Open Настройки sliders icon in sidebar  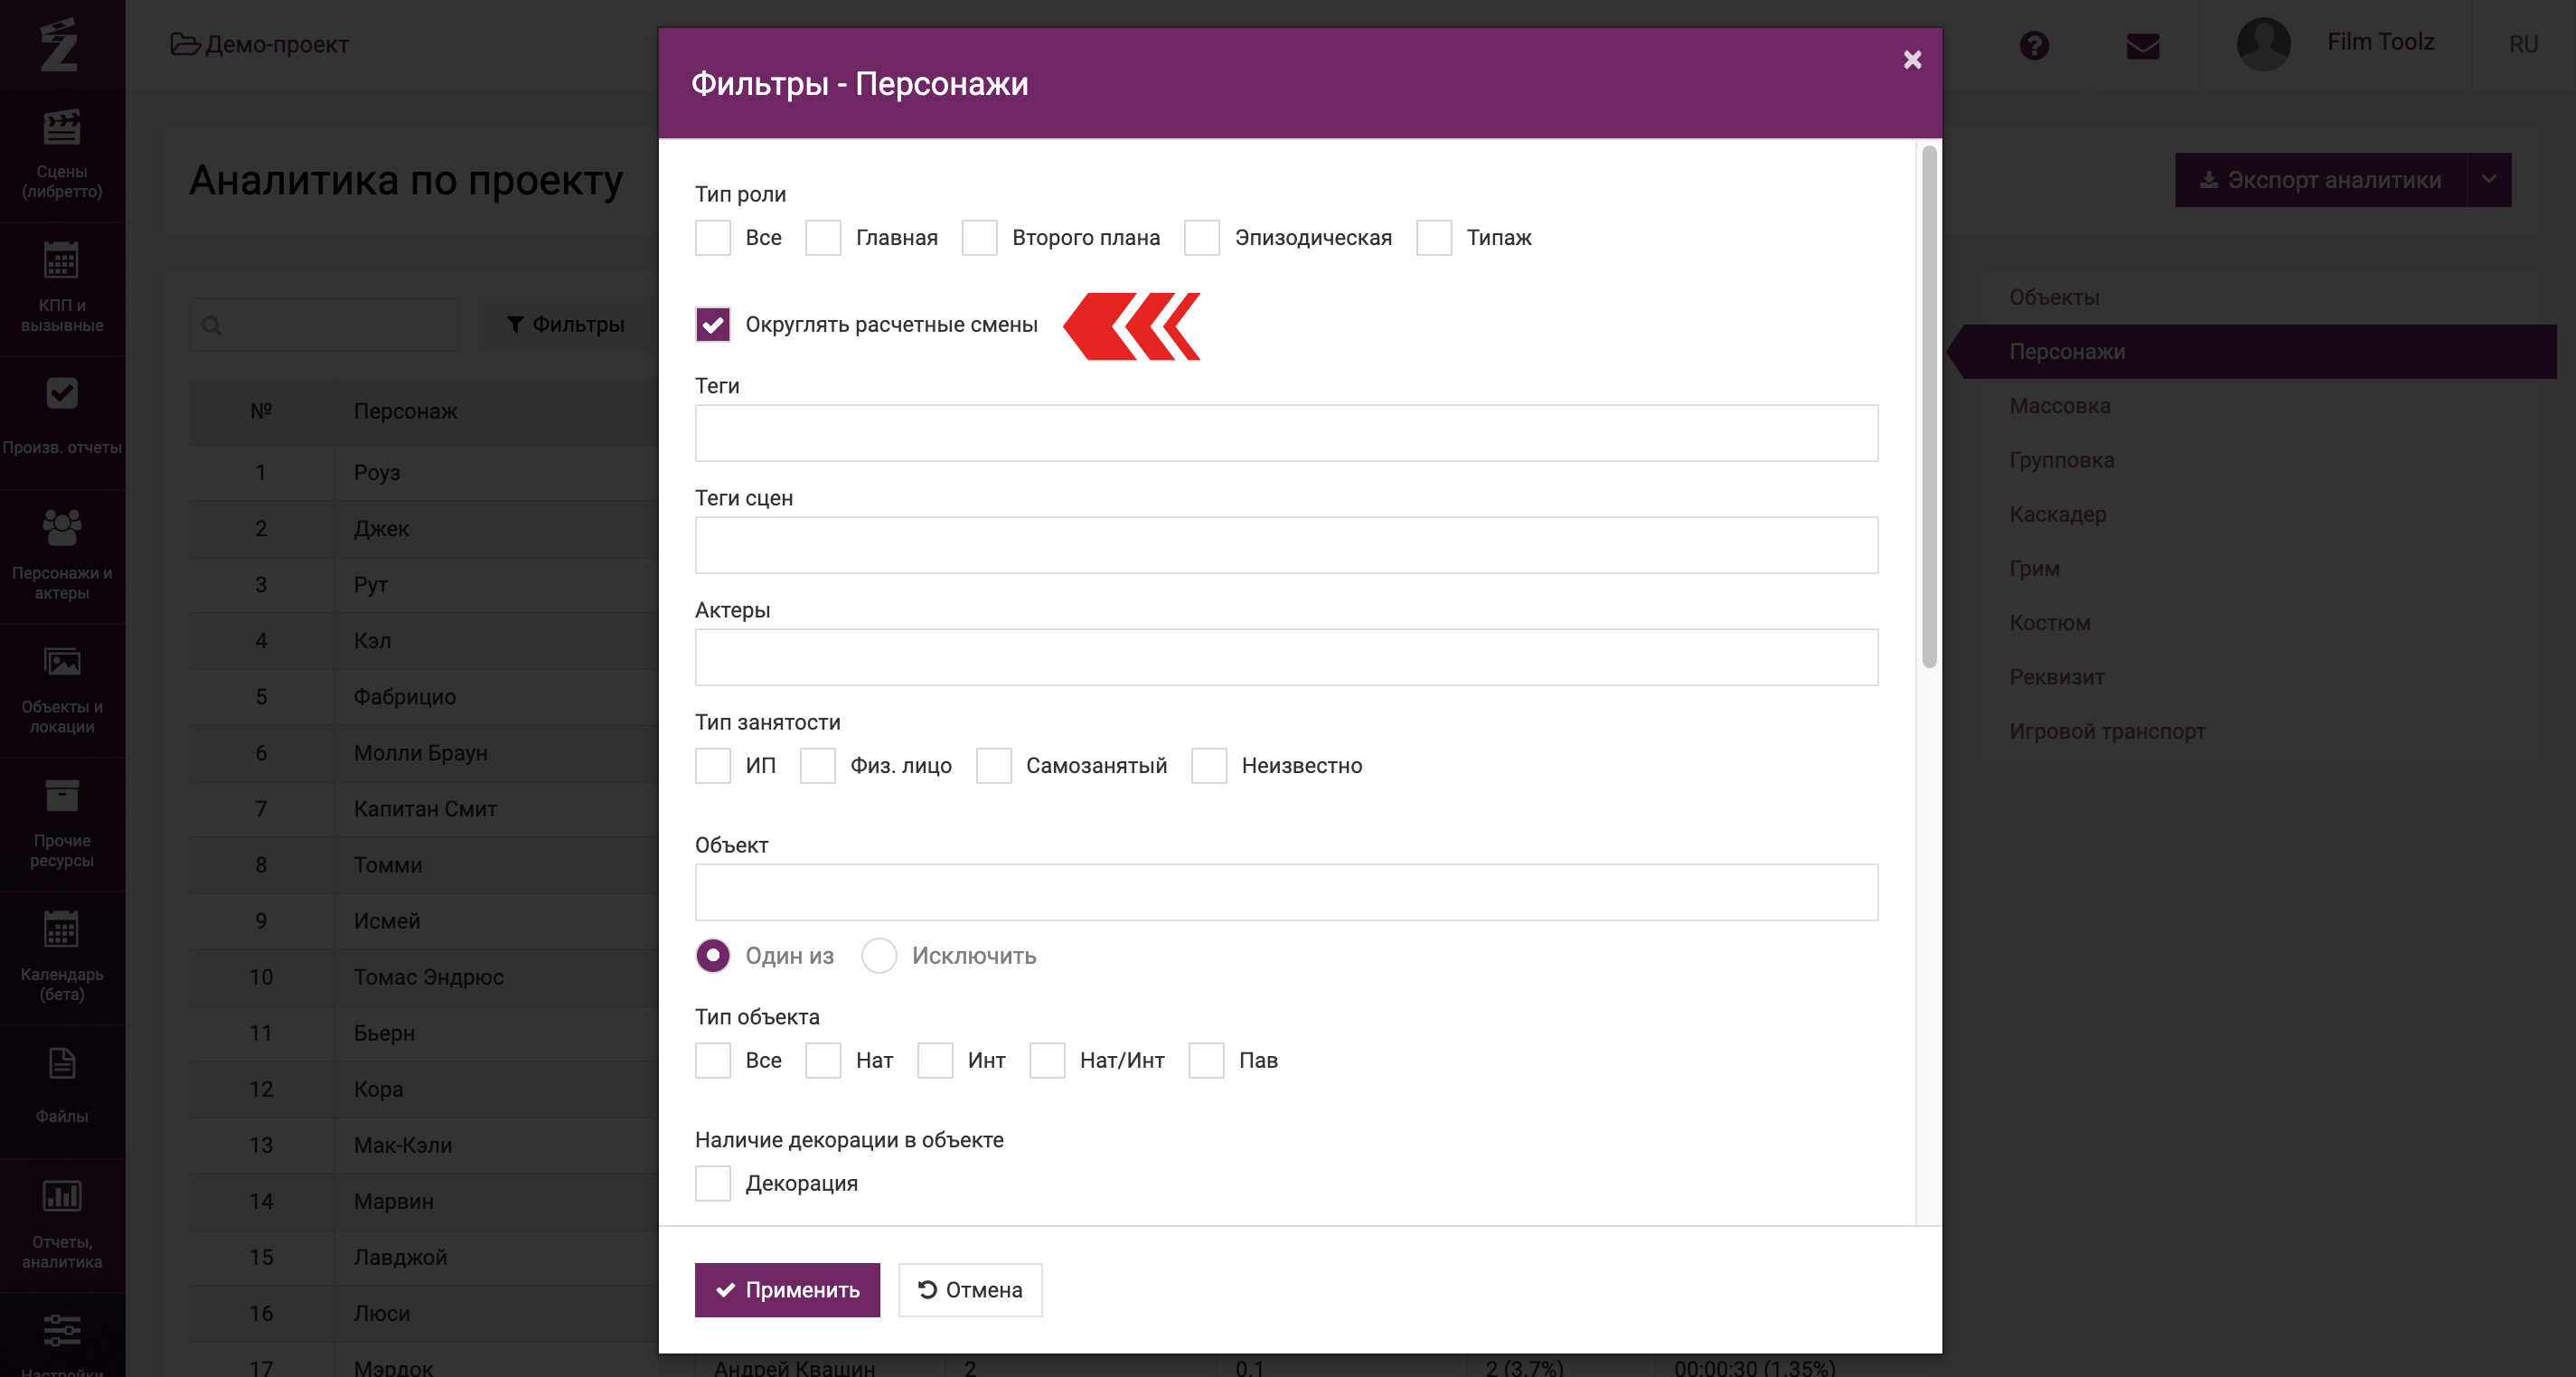[x=62, y=1331]
